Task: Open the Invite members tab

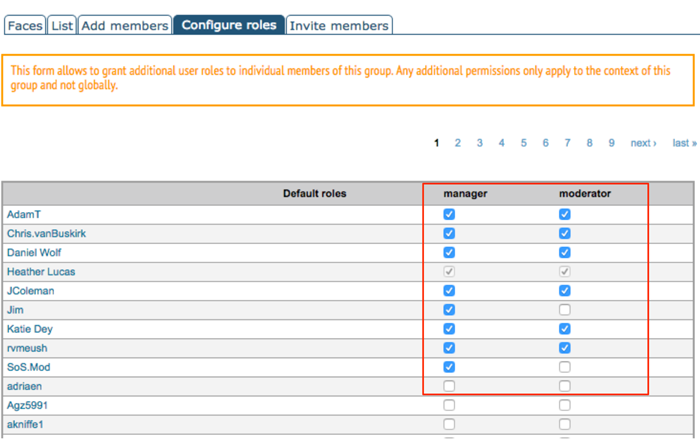Action: [x=338, y=25]
